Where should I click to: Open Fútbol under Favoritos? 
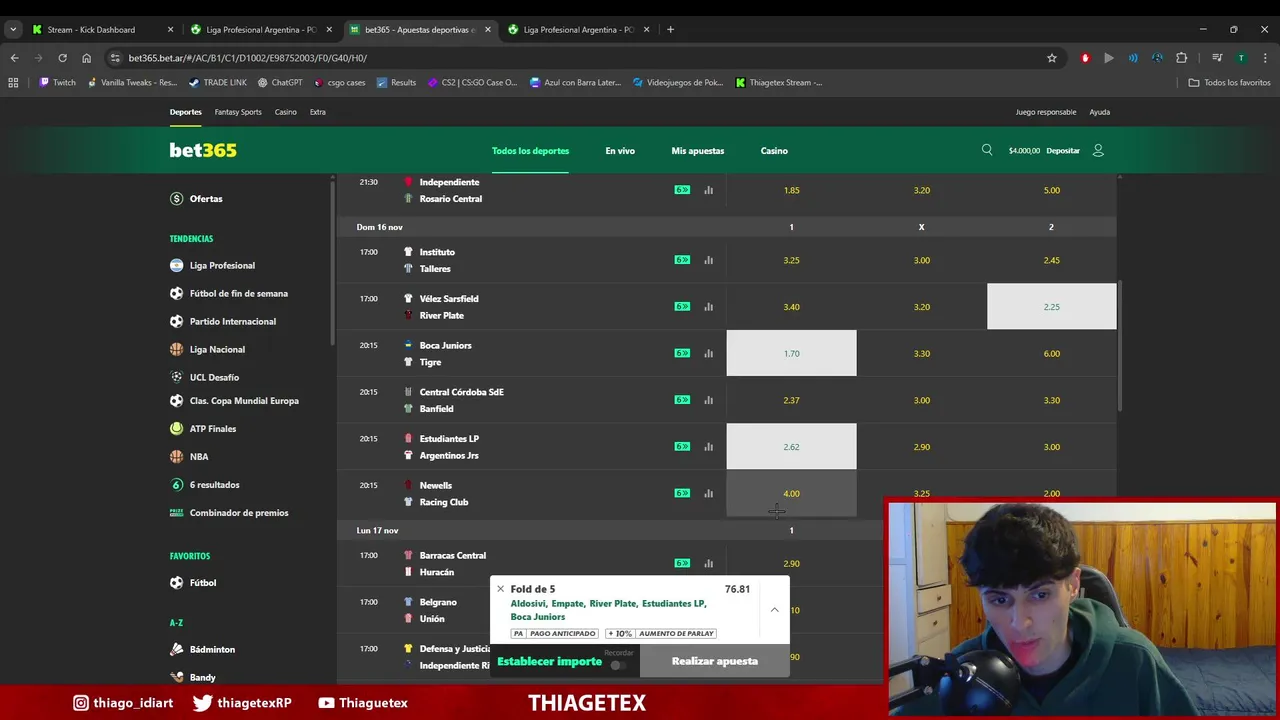coord(203,583)
